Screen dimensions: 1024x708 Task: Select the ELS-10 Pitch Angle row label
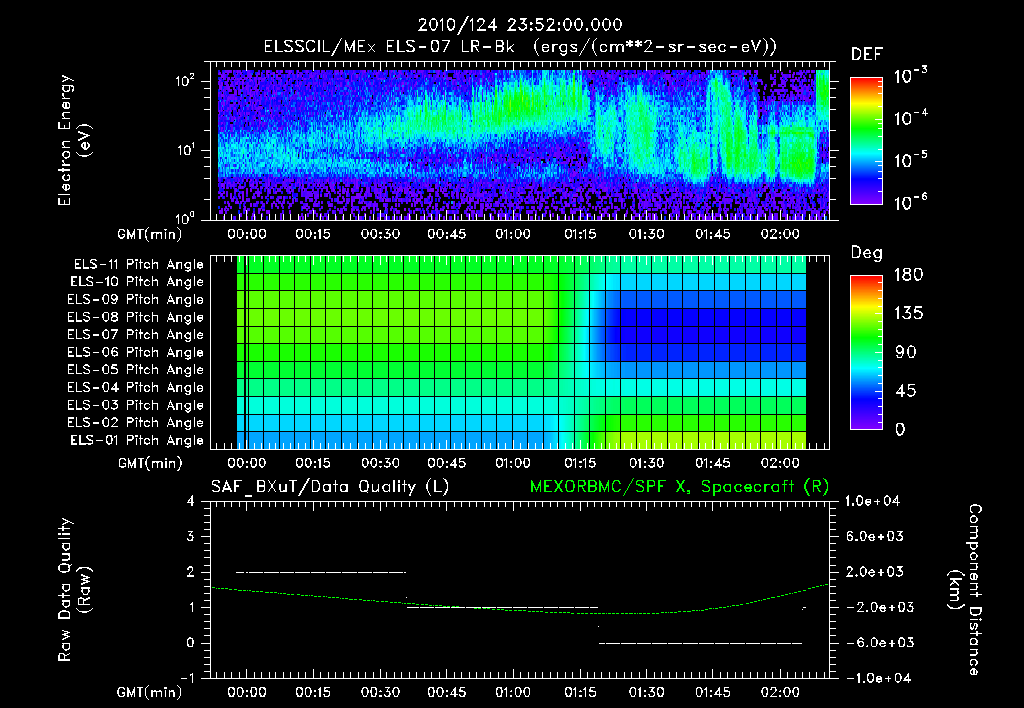pos(137,282)
